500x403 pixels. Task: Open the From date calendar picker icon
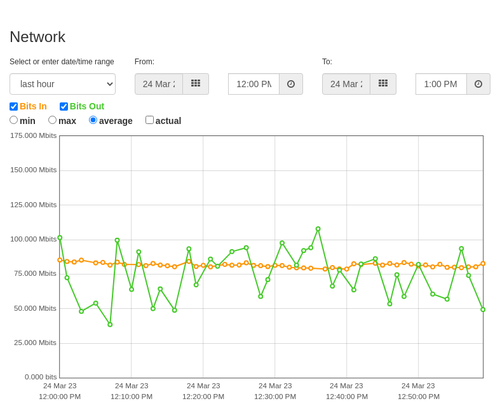(196, 84)
